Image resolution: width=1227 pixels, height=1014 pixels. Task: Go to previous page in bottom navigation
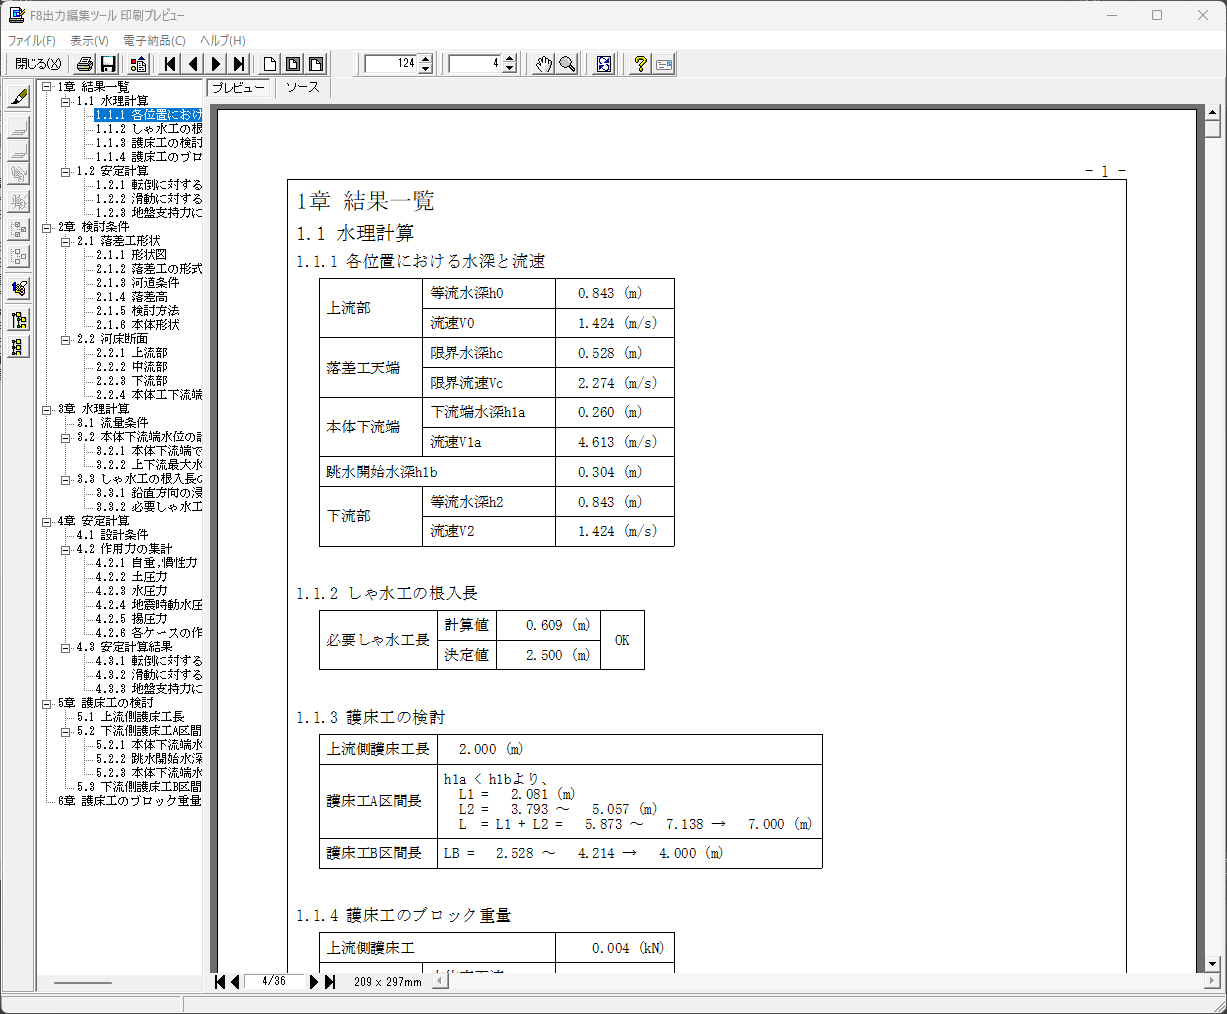click(x=235, y=982)
